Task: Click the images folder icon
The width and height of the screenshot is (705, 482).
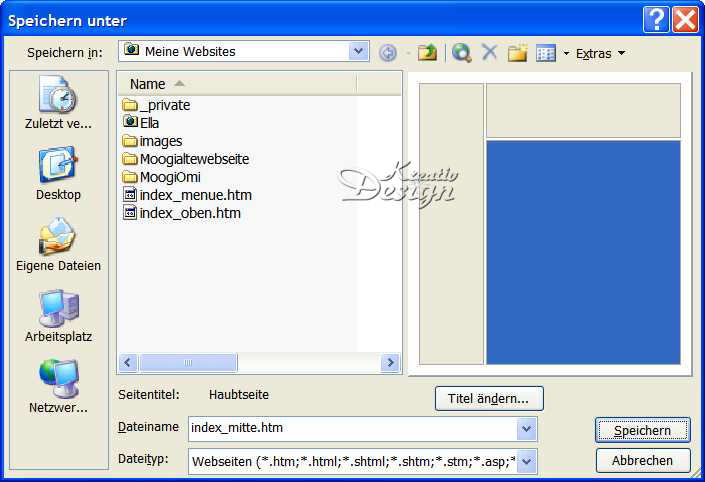Action: (x=129, y=141)
